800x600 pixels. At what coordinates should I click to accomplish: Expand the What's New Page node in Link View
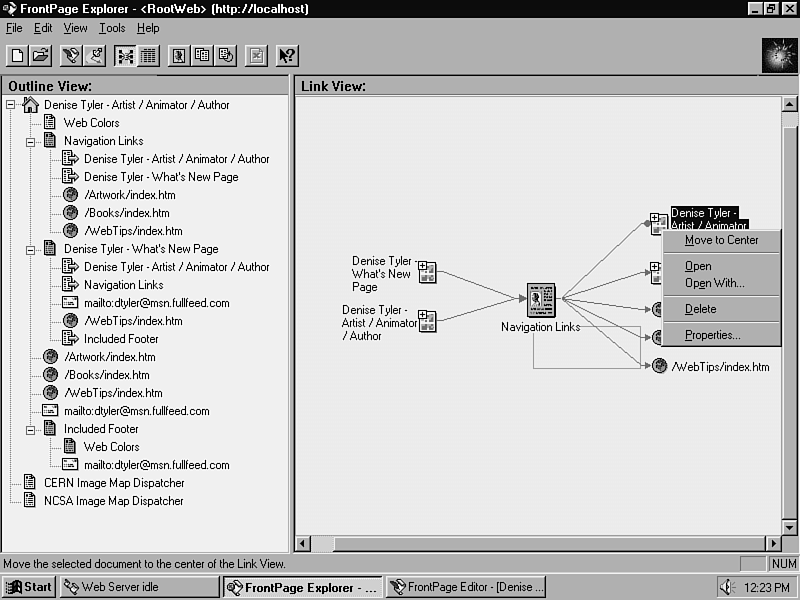point(423,266)
